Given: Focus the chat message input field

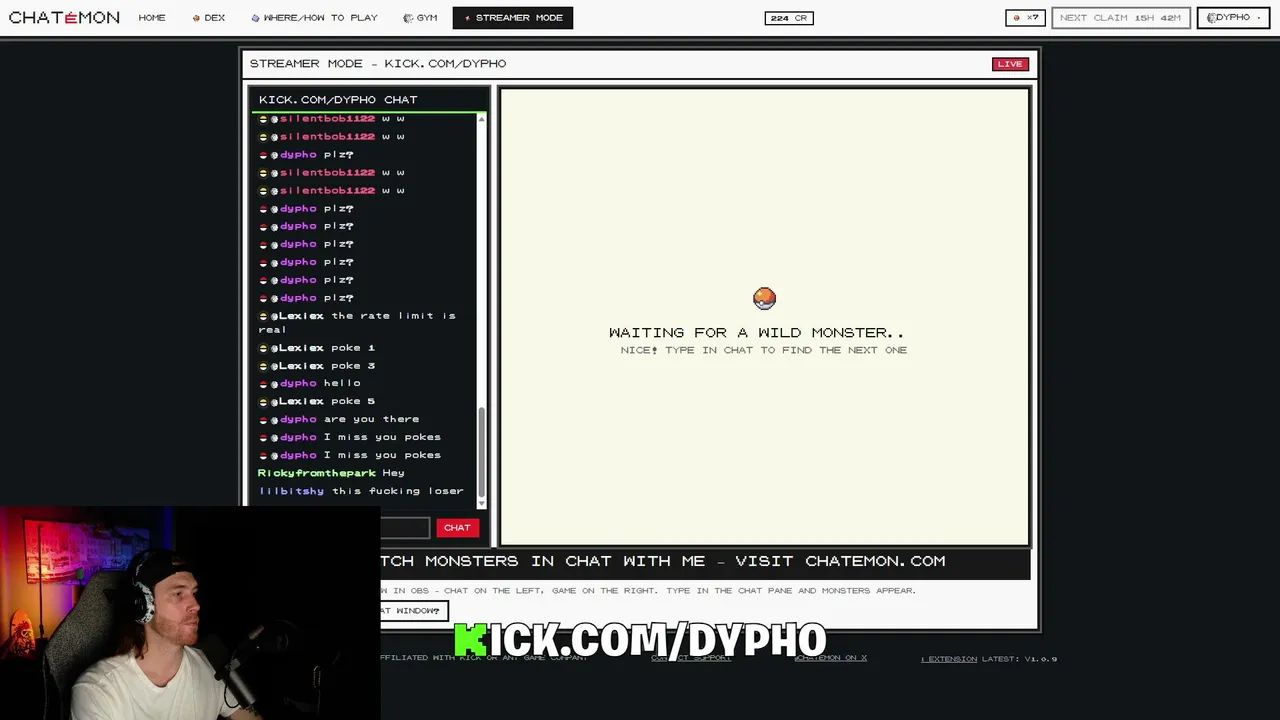Looking at the screenshot, I should pyautogui.click(x=405, y=528).
